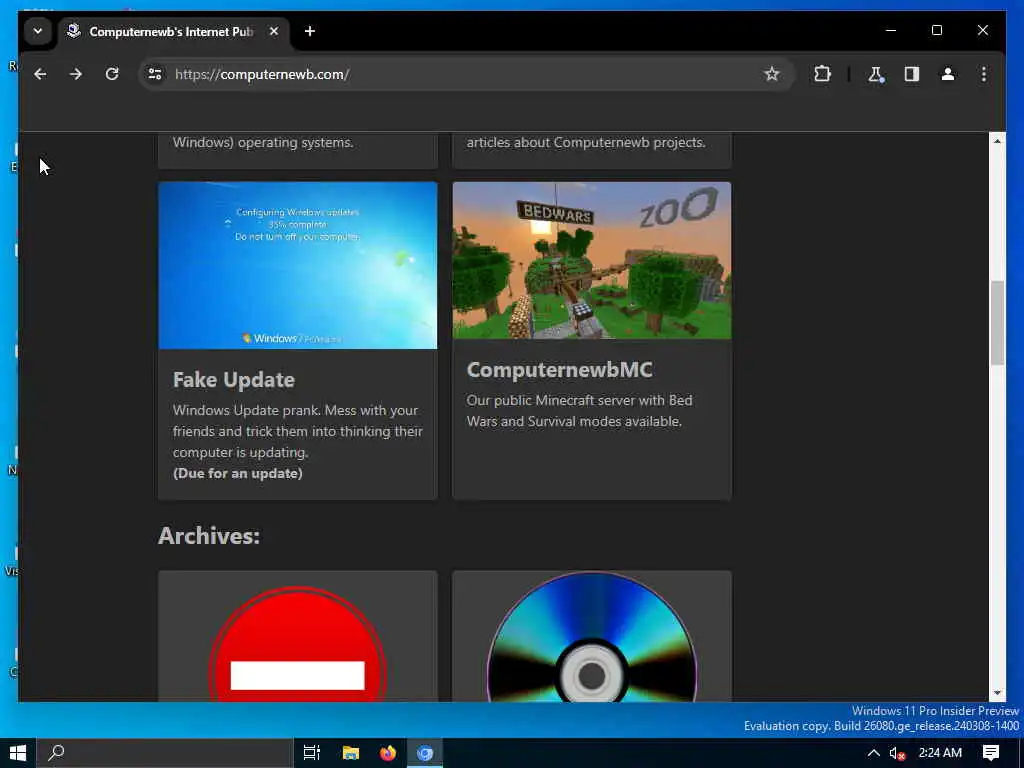The height and width of the screenshot is (768, 1024).
Task: Show hidden system tray icons
Action: tap(873, 753)
